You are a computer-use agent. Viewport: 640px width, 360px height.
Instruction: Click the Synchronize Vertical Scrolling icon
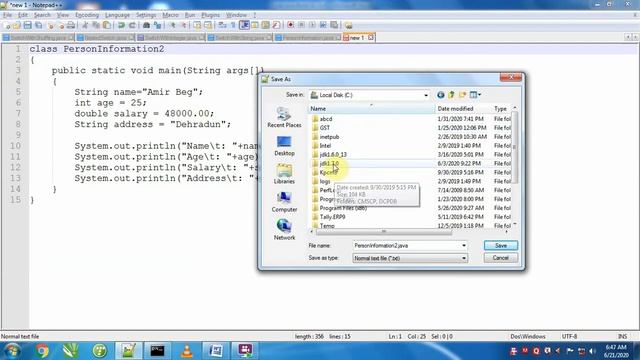[x=197, y=25]
